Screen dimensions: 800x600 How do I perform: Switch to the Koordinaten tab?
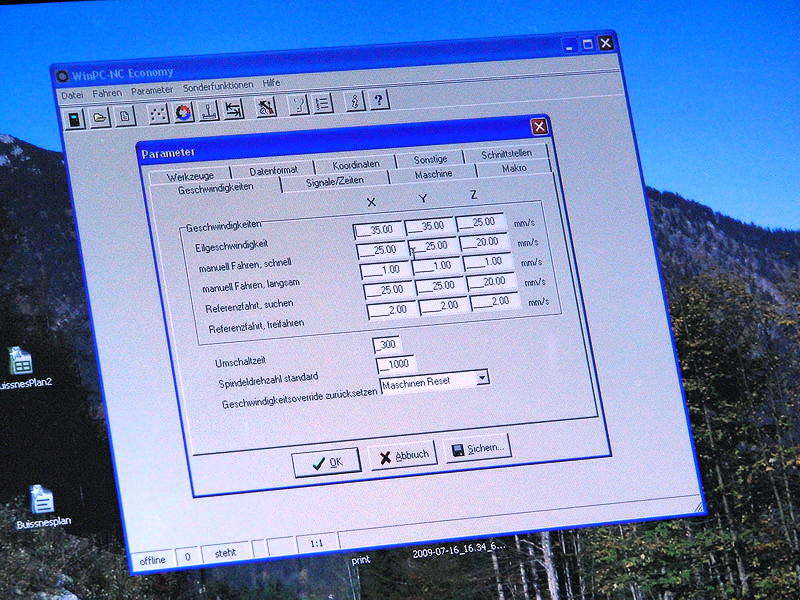coord(356,165)
